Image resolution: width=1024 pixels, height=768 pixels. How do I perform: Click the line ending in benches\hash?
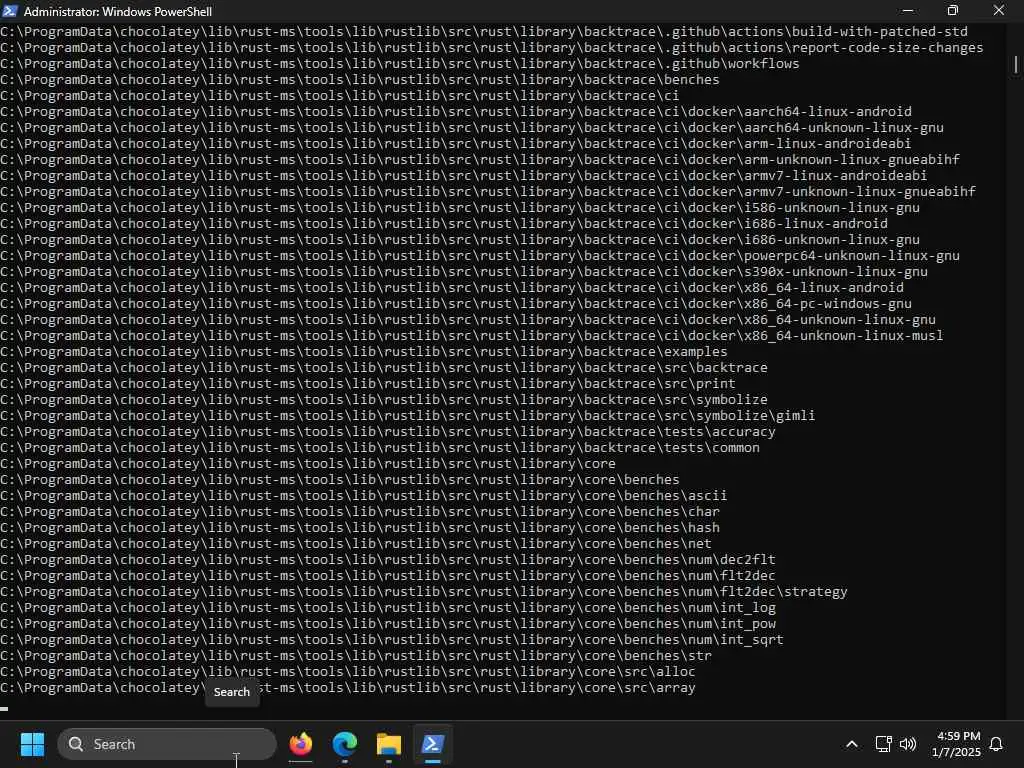360,528
